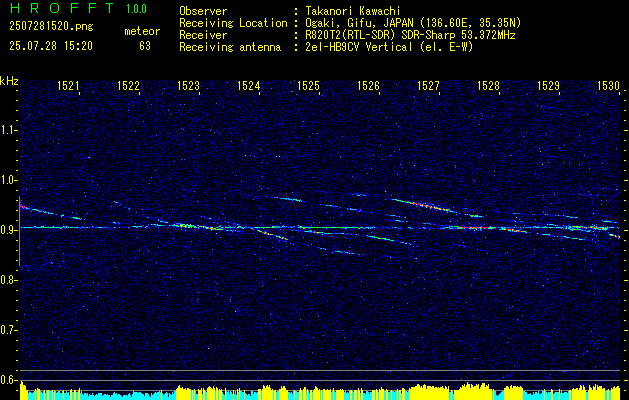Click the 0.9 kHz frequency label
The width and height of the screenshot is (629, 400).
[8, 230]
